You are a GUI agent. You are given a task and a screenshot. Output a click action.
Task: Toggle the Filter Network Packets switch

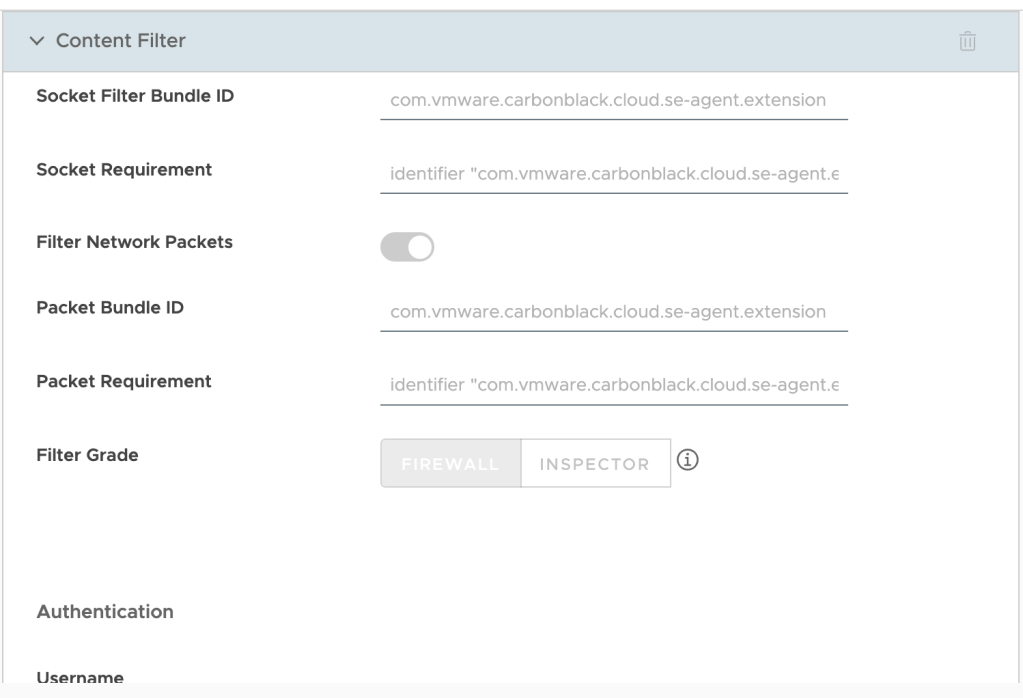407,247
